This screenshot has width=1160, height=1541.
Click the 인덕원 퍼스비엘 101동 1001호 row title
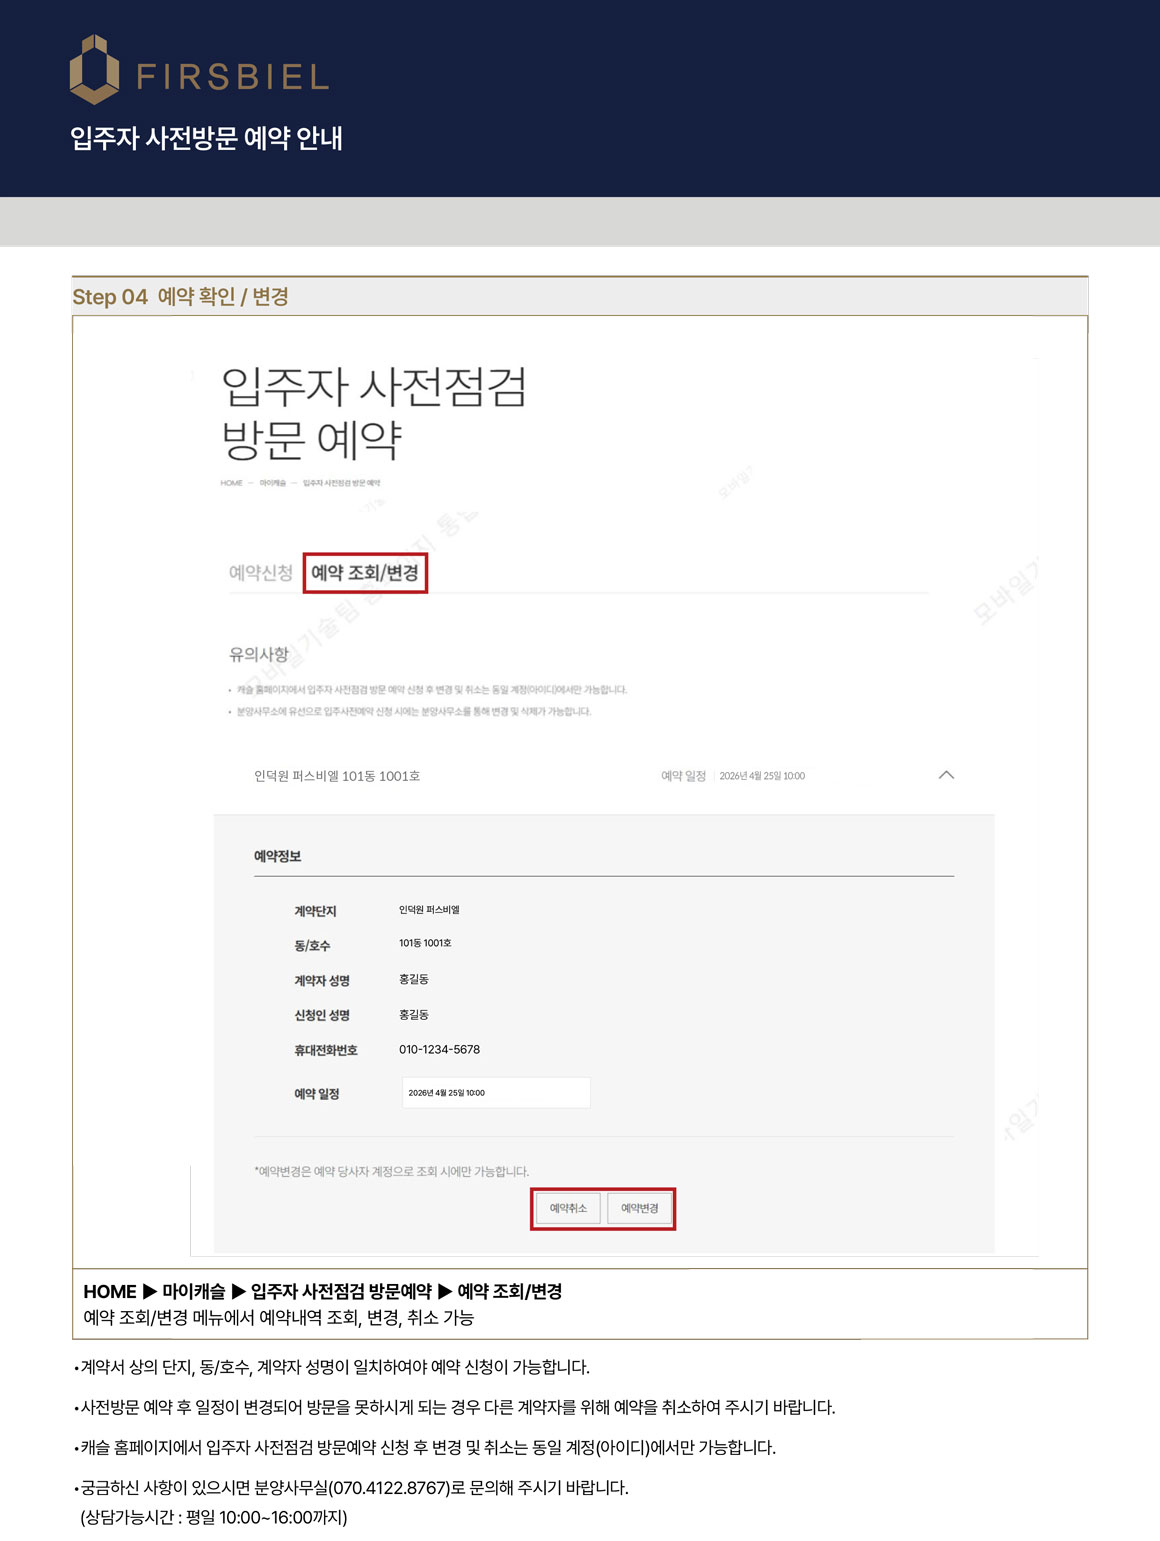pos(337,776)
